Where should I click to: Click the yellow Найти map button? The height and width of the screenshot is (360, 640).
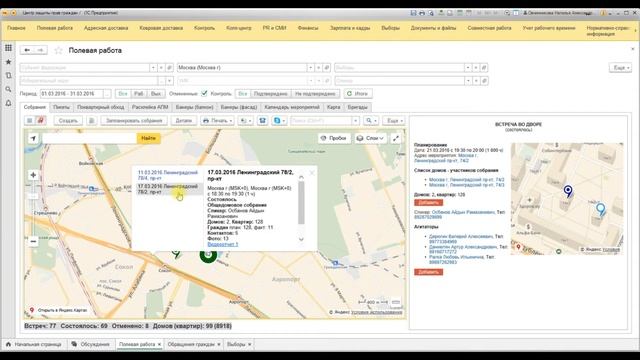pos(148,138)
